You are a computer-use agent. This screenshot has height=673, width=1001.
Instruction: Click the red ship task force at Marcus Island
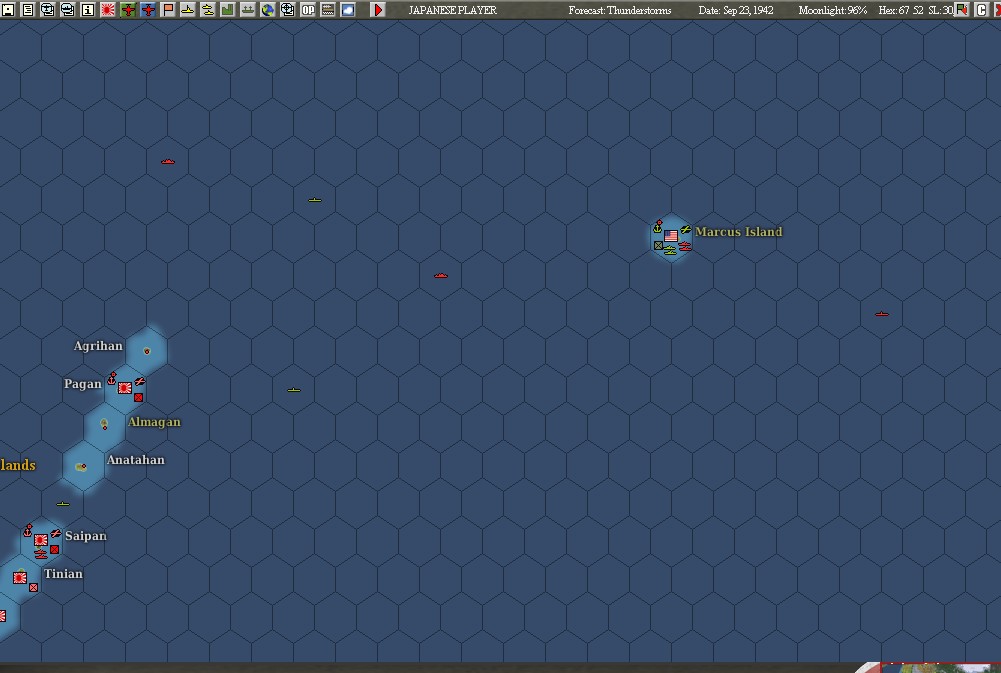[x=685, y=246]
